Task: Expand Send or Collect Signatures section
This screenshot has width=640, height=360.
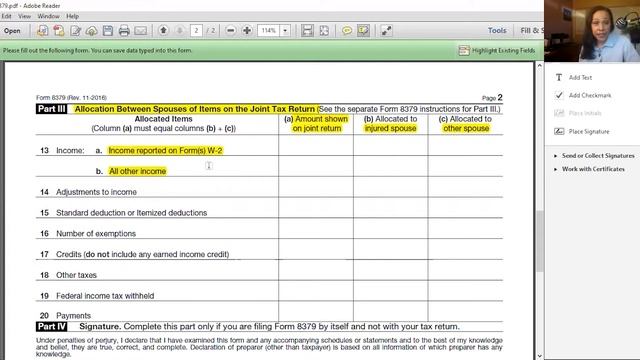Action: pyautogui.click(x=595, y=156)
